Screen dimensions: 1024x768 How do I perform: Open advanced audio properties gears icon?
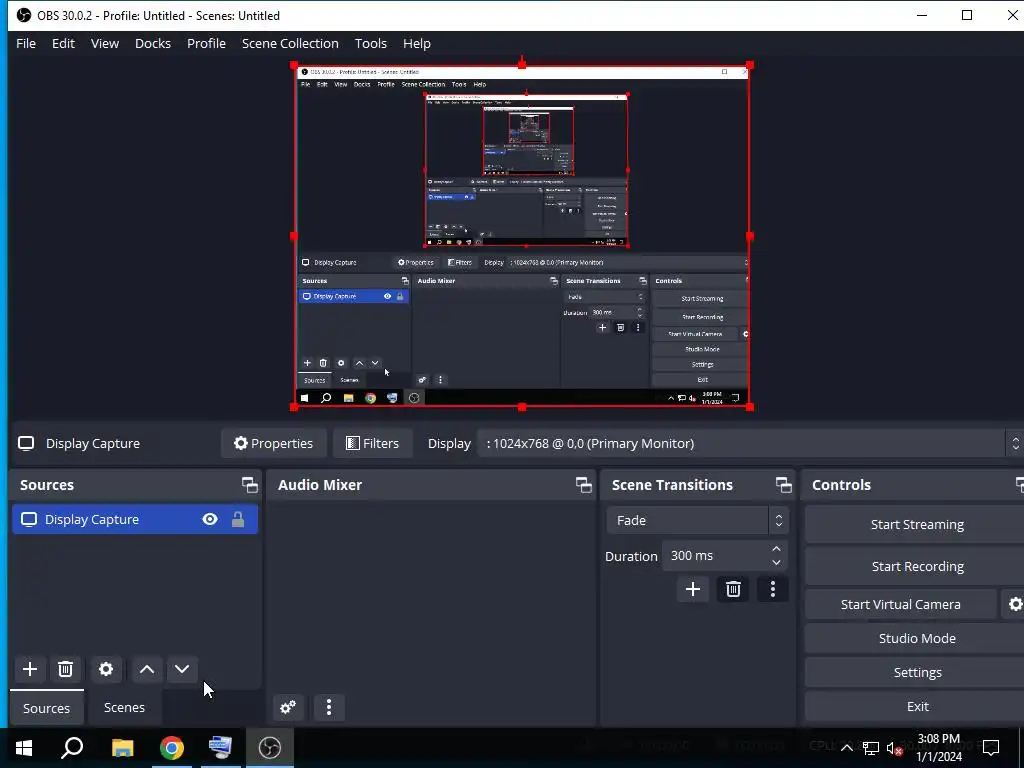pos(288,707)
